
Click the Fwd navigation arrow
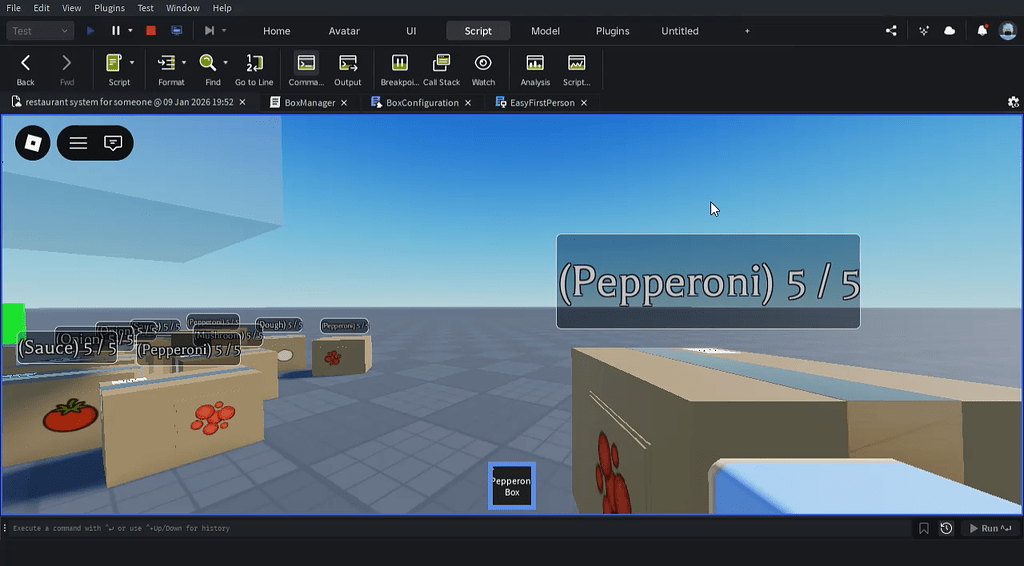pos(67,69)
